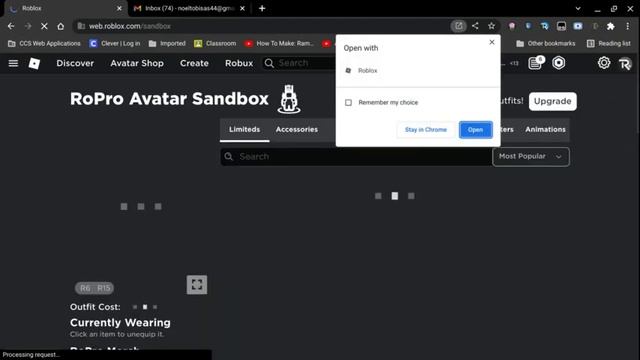The width and height of the screenshot is (640, 360).
Task: Open the Other bookmarks folder
Action: click(545, 43)
